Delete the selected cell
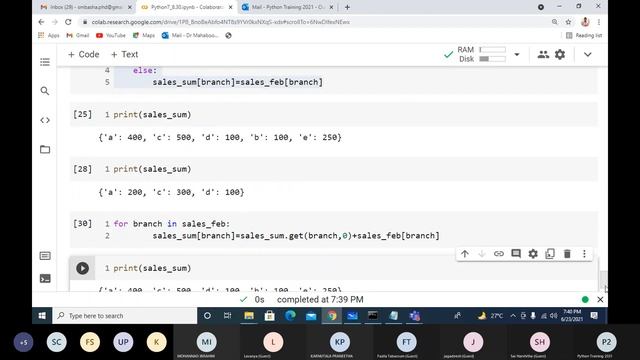This screenshot has height=360, width=640. [567, 254]
